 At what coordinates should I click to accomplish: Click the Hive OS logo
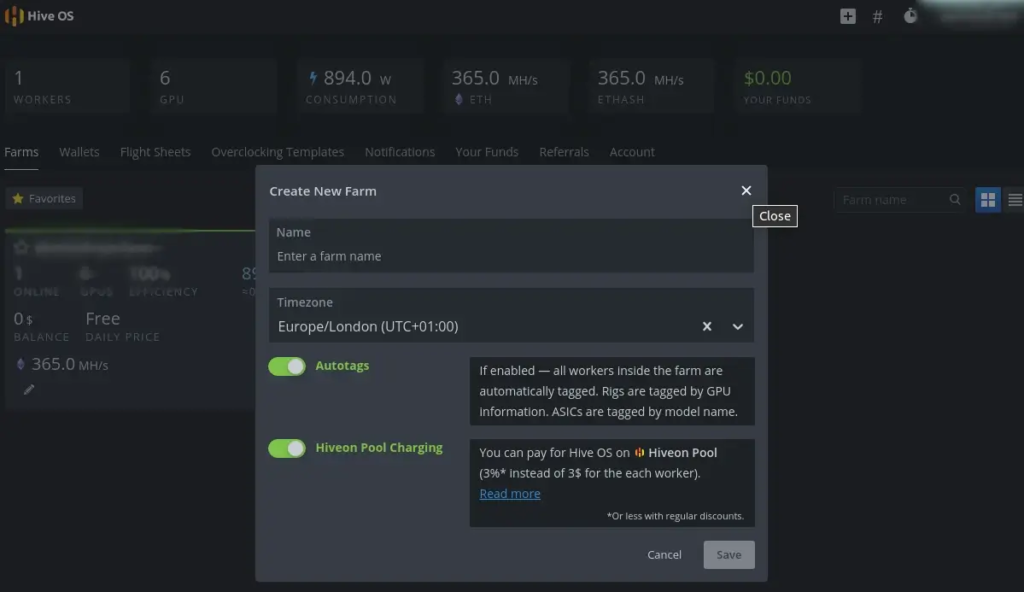39,16
